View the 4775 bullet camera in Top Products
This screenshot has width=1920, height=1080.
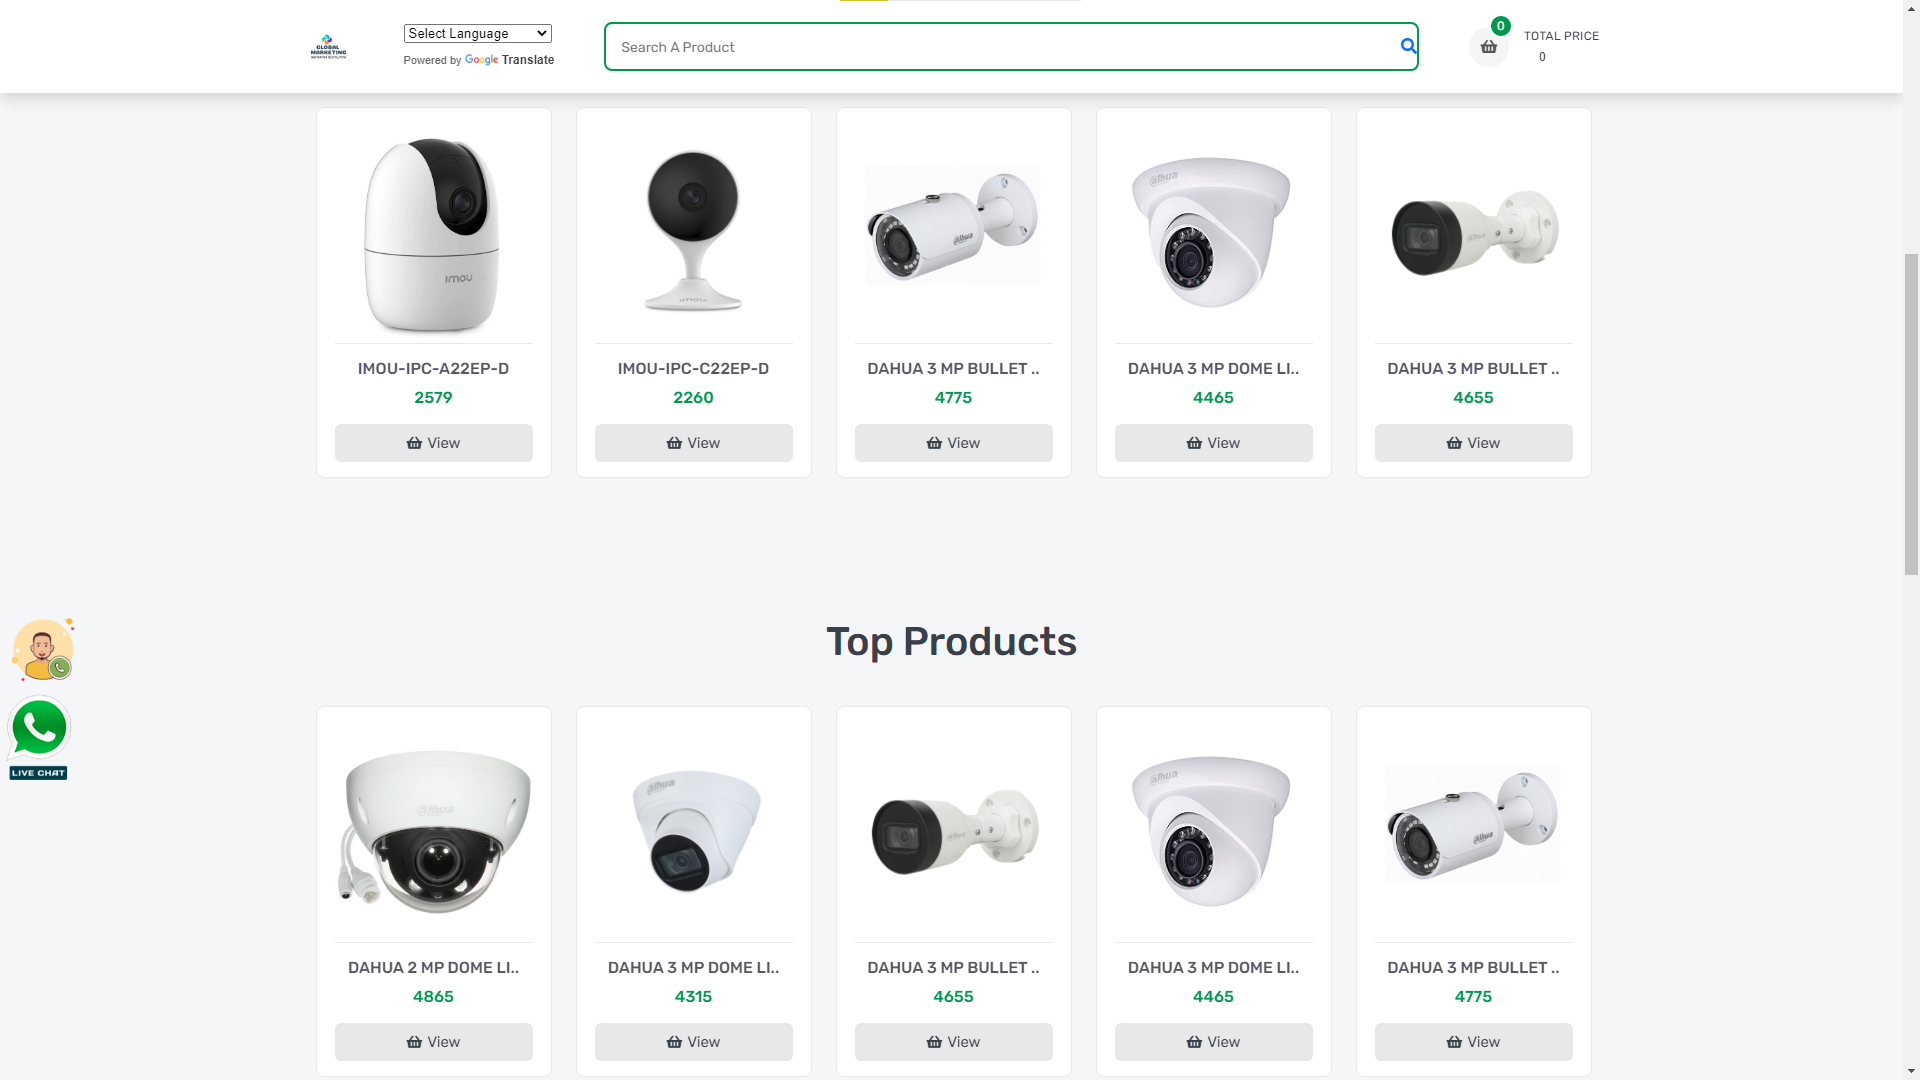tap(1473, 1042)
